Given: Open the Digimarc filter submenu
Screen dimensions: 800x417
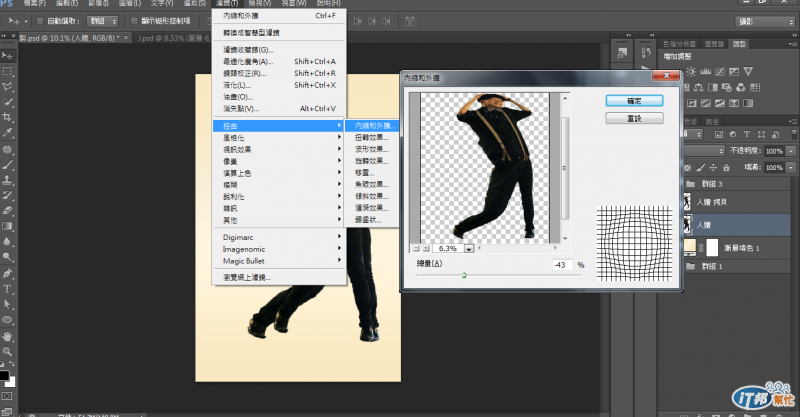Looking at the screenshot, I should point(279,237).
